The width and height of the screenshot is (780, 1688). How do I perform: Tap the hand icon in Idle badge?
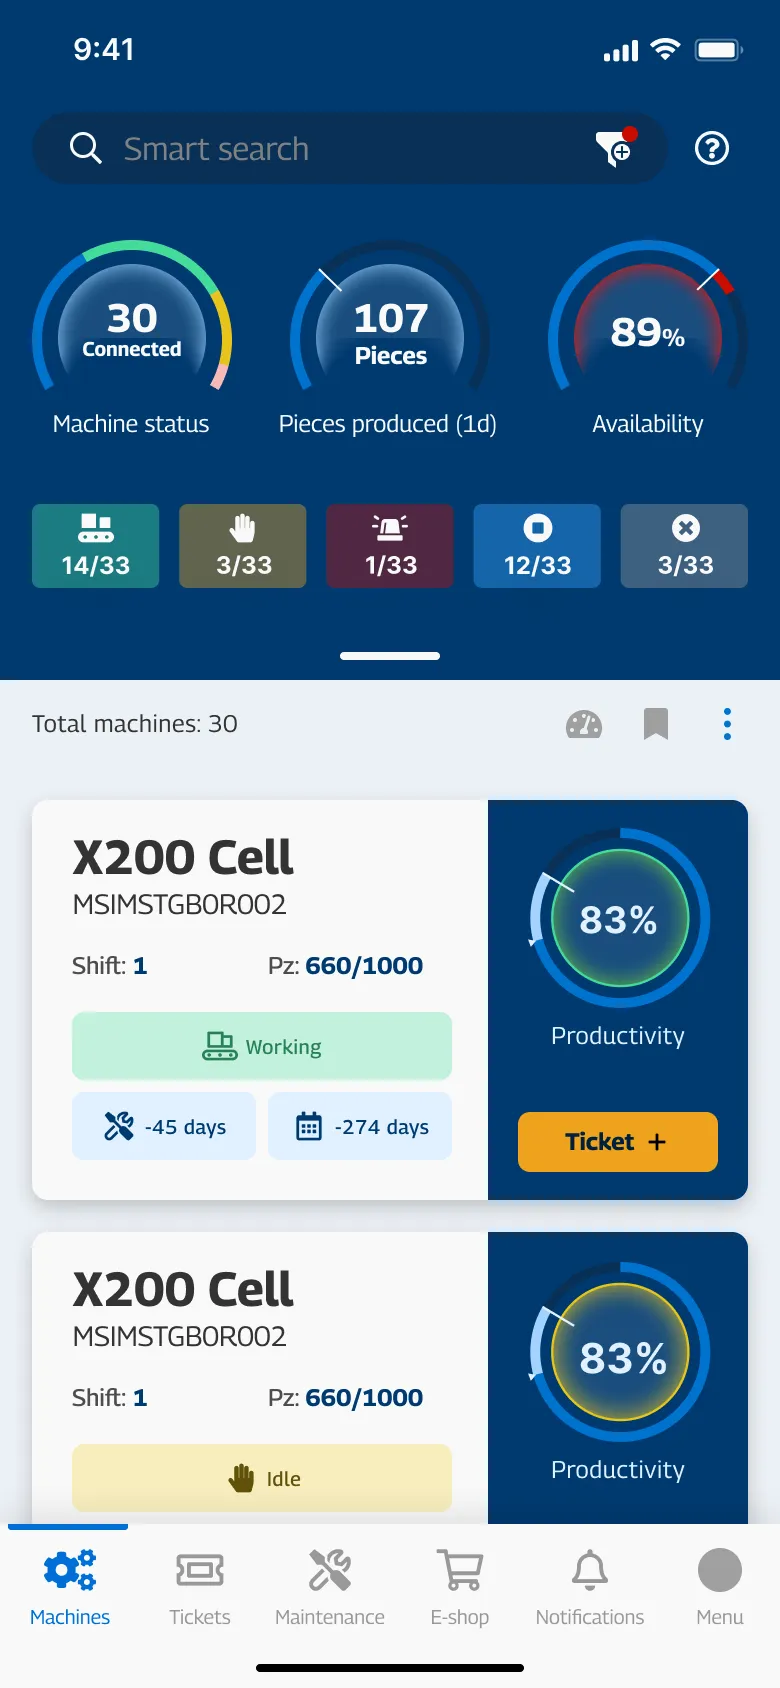coord(241,1478)
